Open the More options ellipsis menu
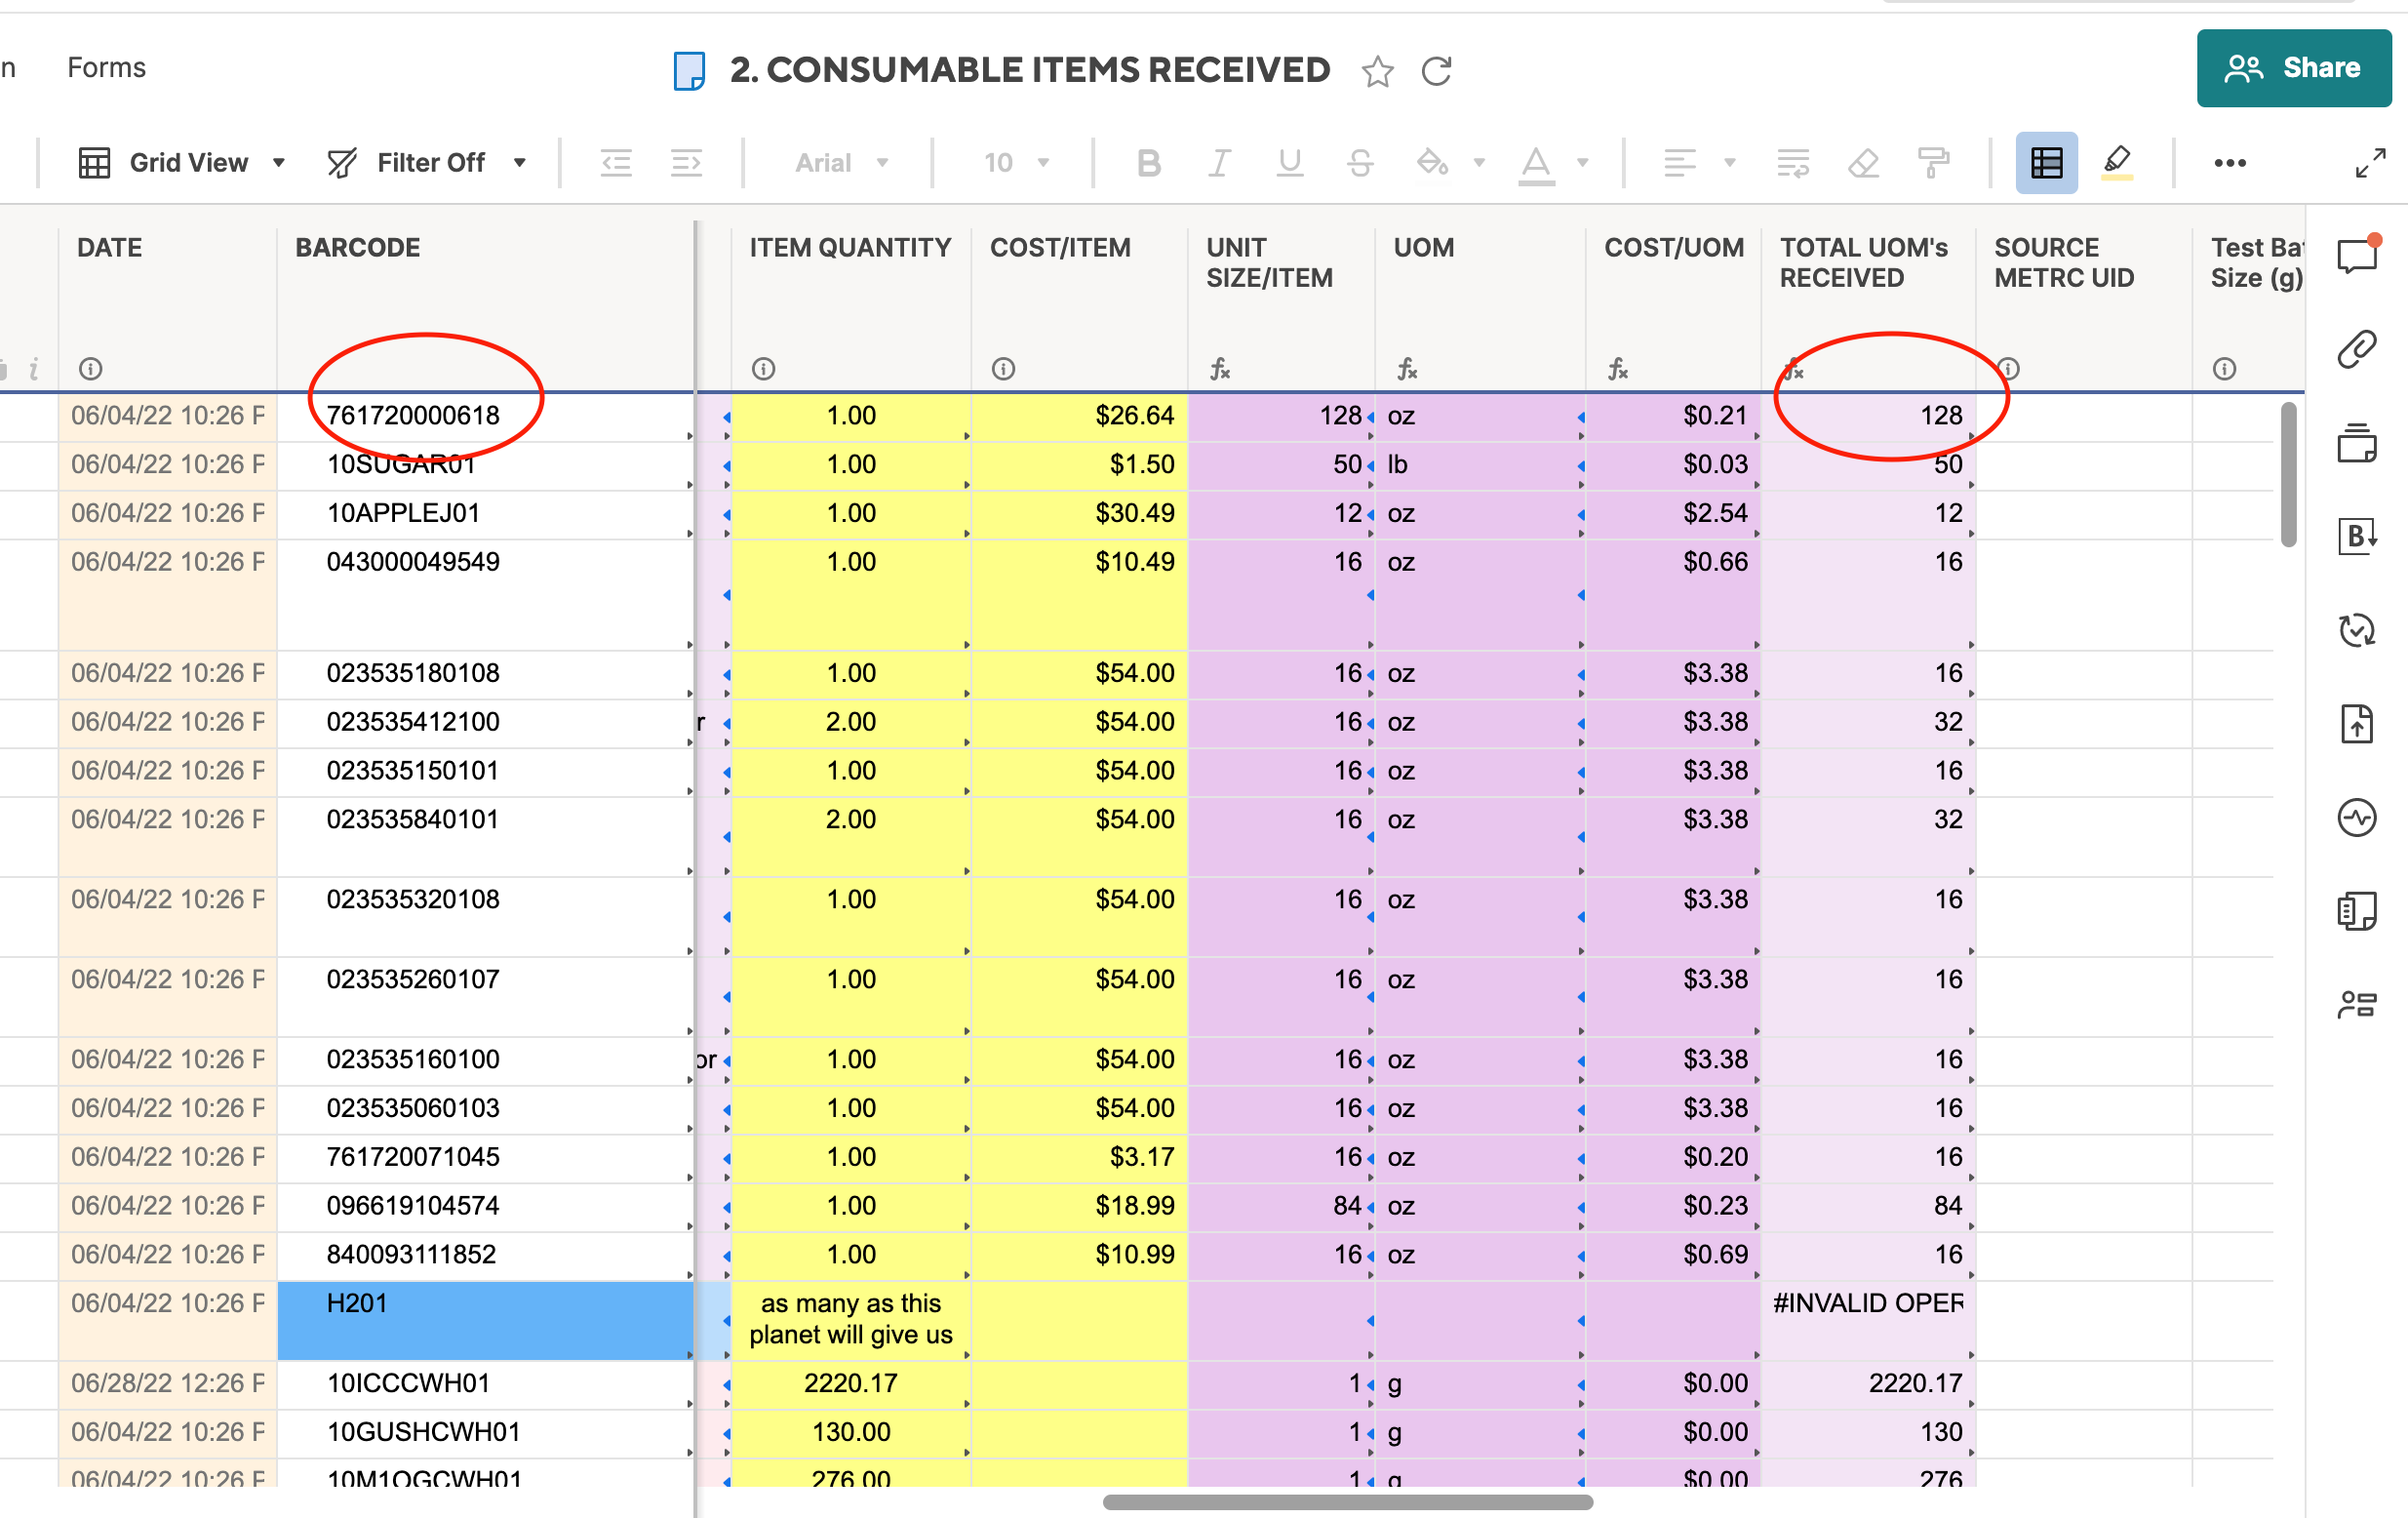 pos(2231,162)
